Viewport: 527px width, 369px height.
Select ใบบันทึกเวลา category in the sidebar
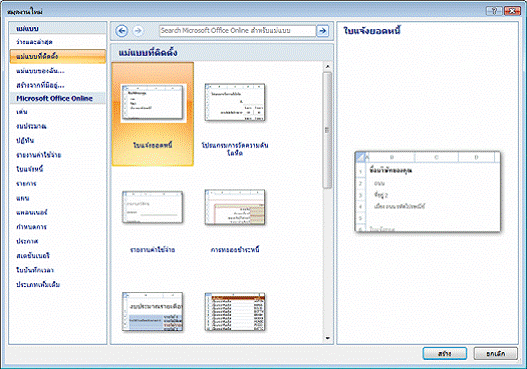point(35,270)
